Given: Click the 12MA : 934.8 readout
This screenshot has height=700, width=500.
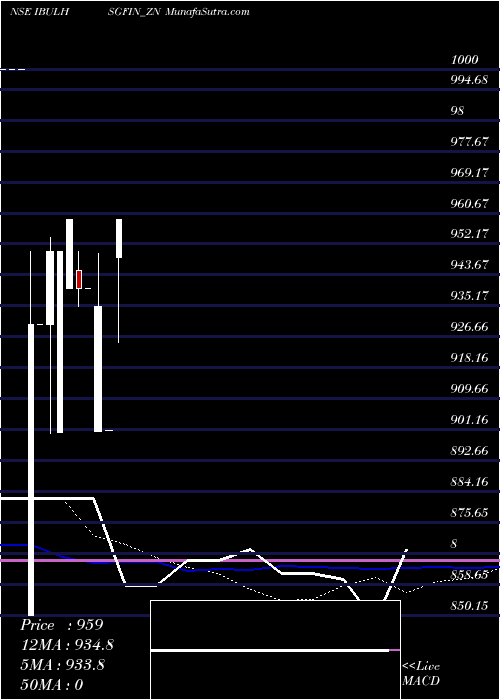Looking at the screenshot, I should pyautogui.click(x=67, y=645).
